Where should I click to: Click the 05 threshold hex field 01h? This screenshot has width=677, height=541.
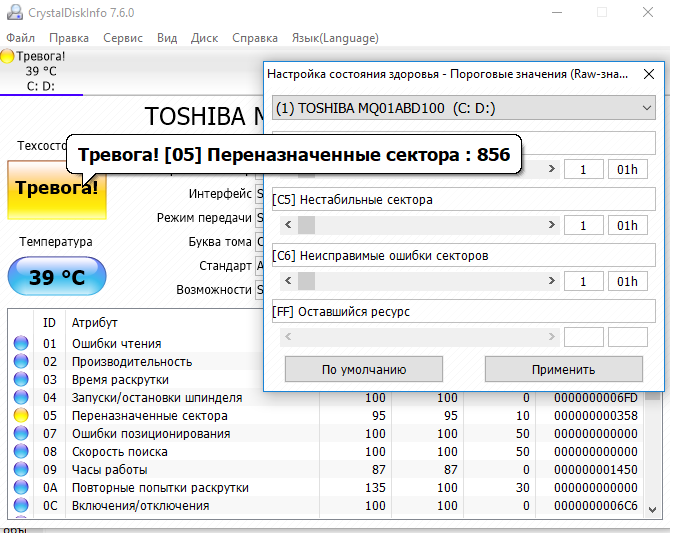pyautogui.click(x=627, y=169)
